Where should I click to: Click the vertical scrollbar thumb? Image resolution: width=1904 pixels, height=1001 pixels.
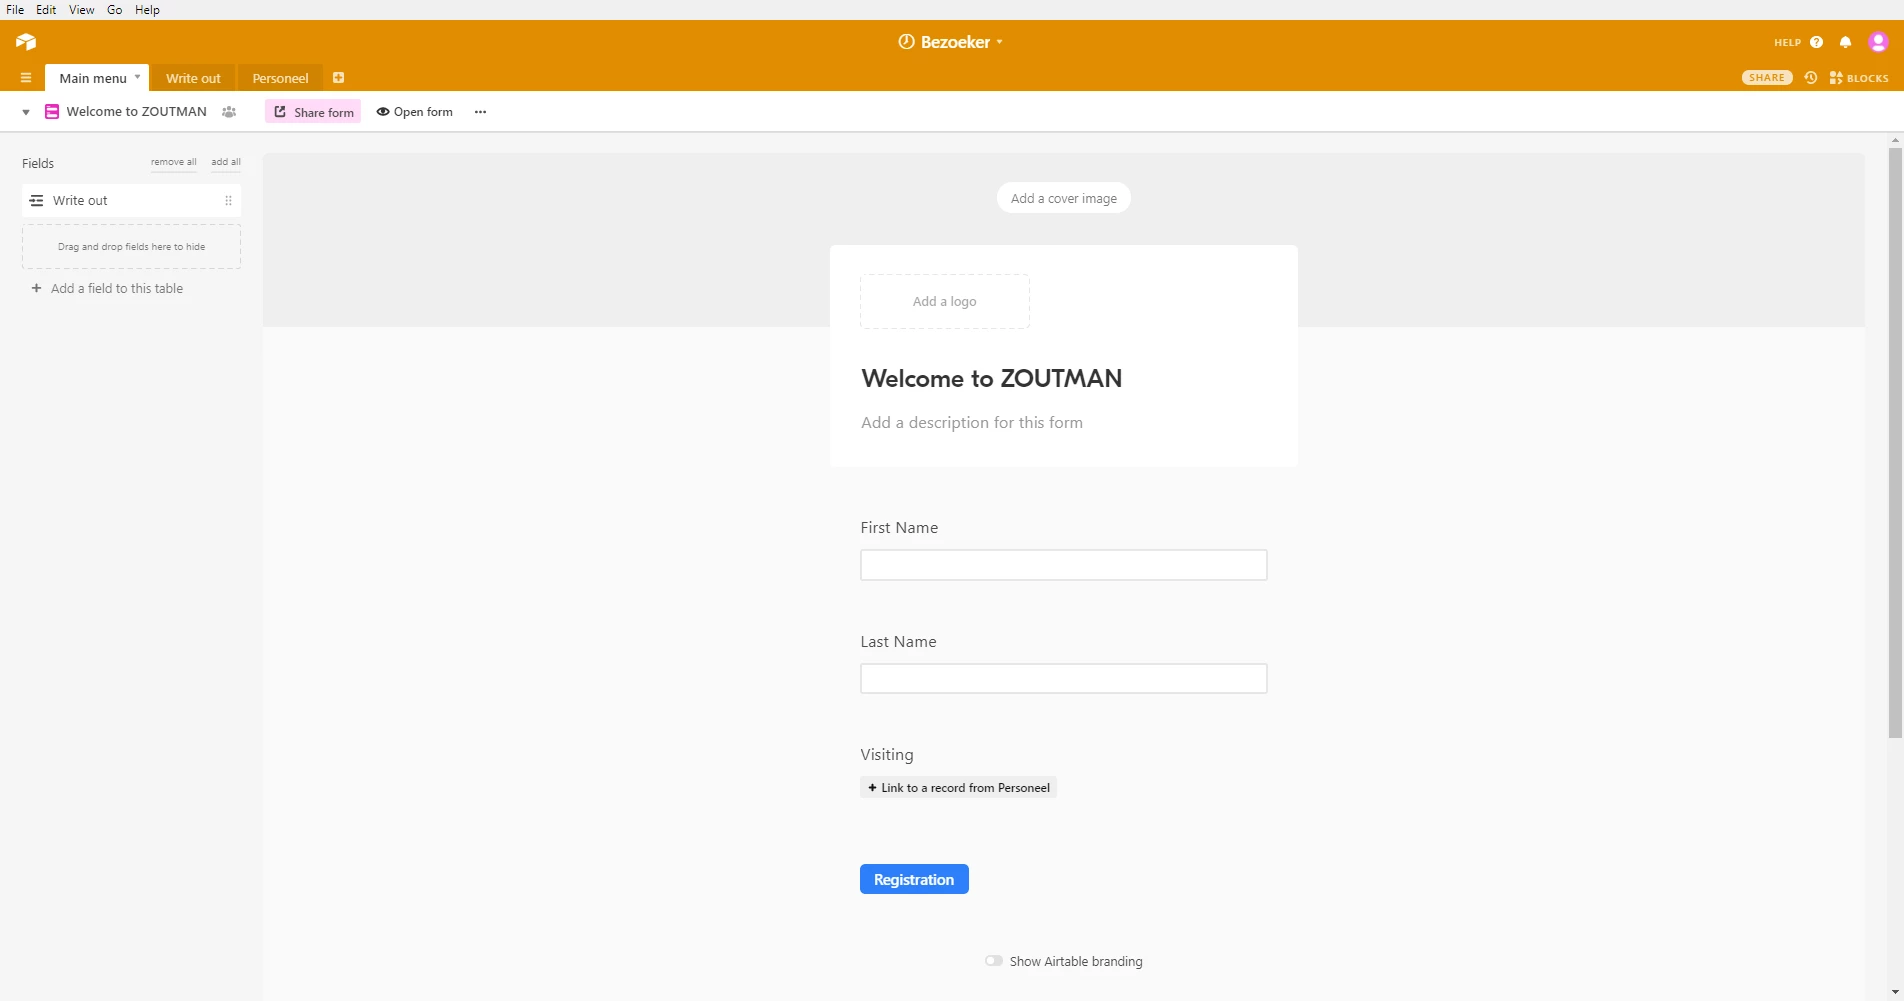click(x=1895, y=443)
